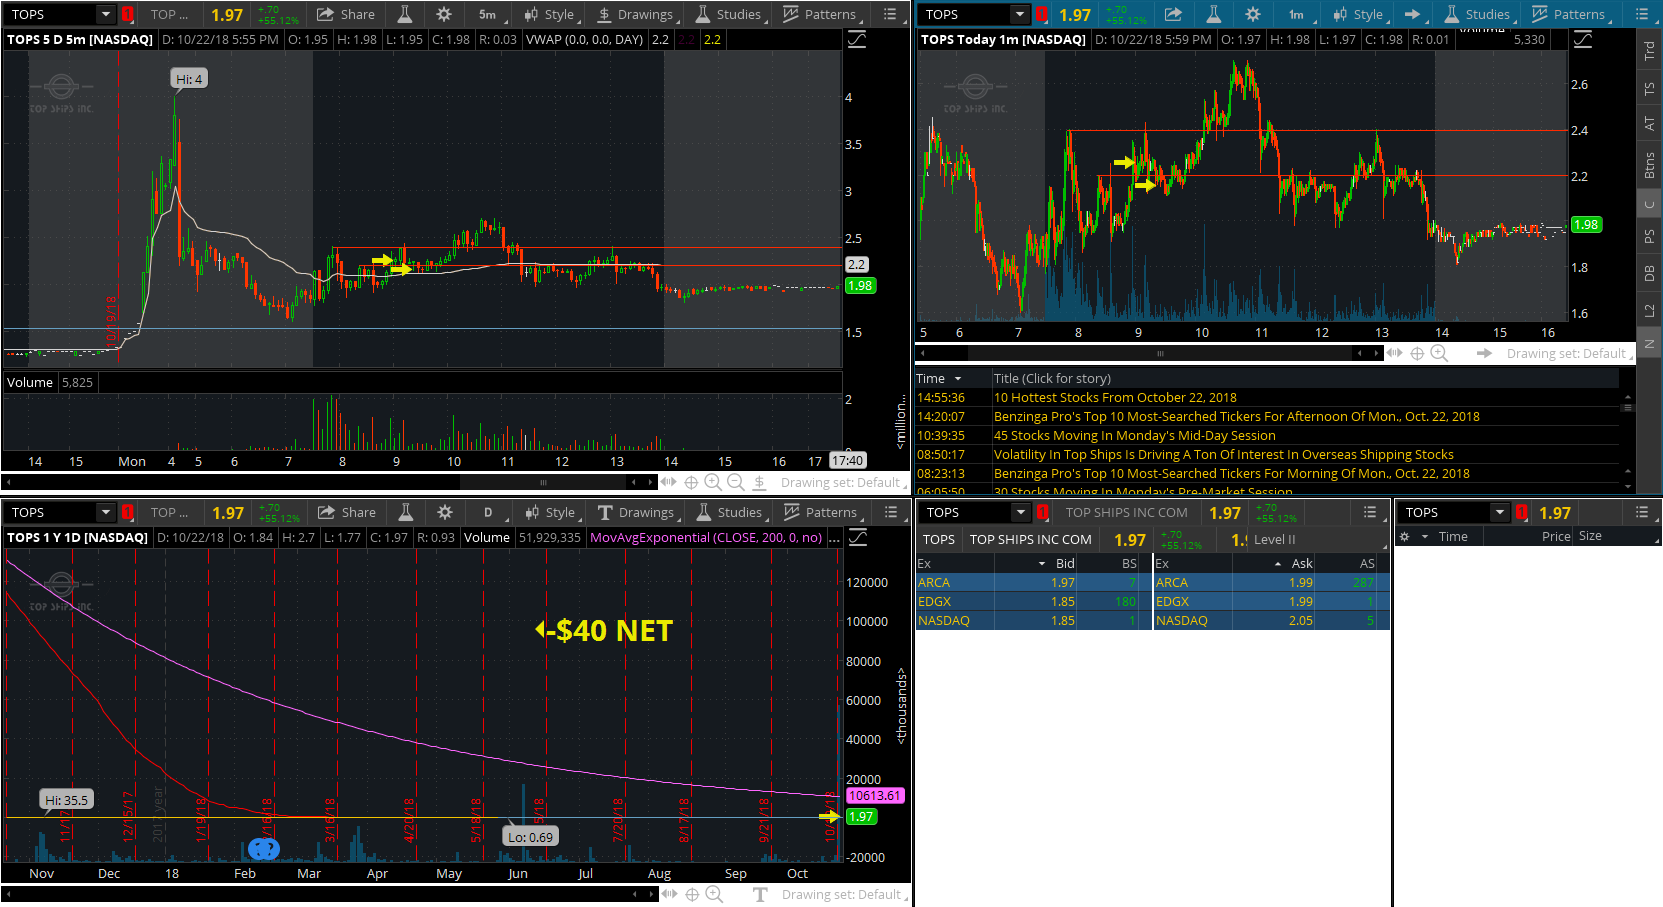Toggle the AT sidebar gadget

(1649, 124)
